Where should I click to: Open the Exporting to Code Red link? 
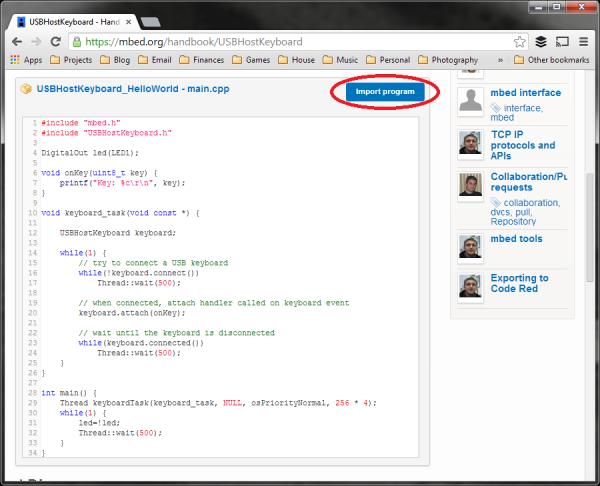point(519,283)
